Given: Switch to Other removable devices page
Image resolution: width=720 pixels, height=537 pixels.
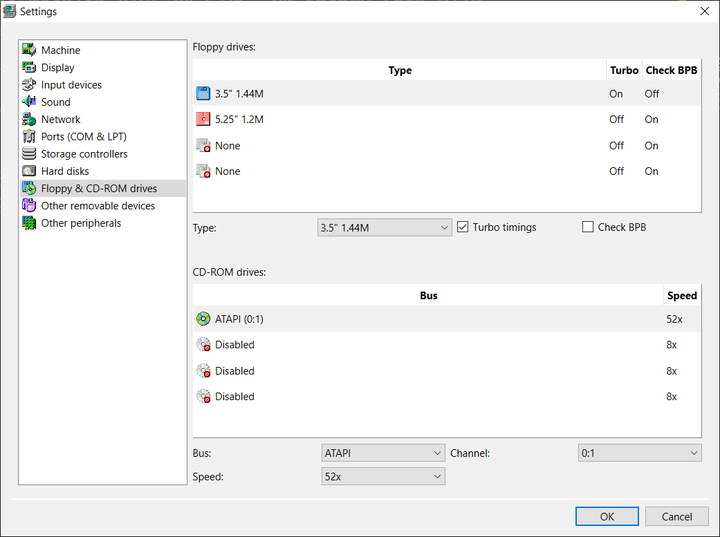Looking at the screenshot, I should click(98, 206).
